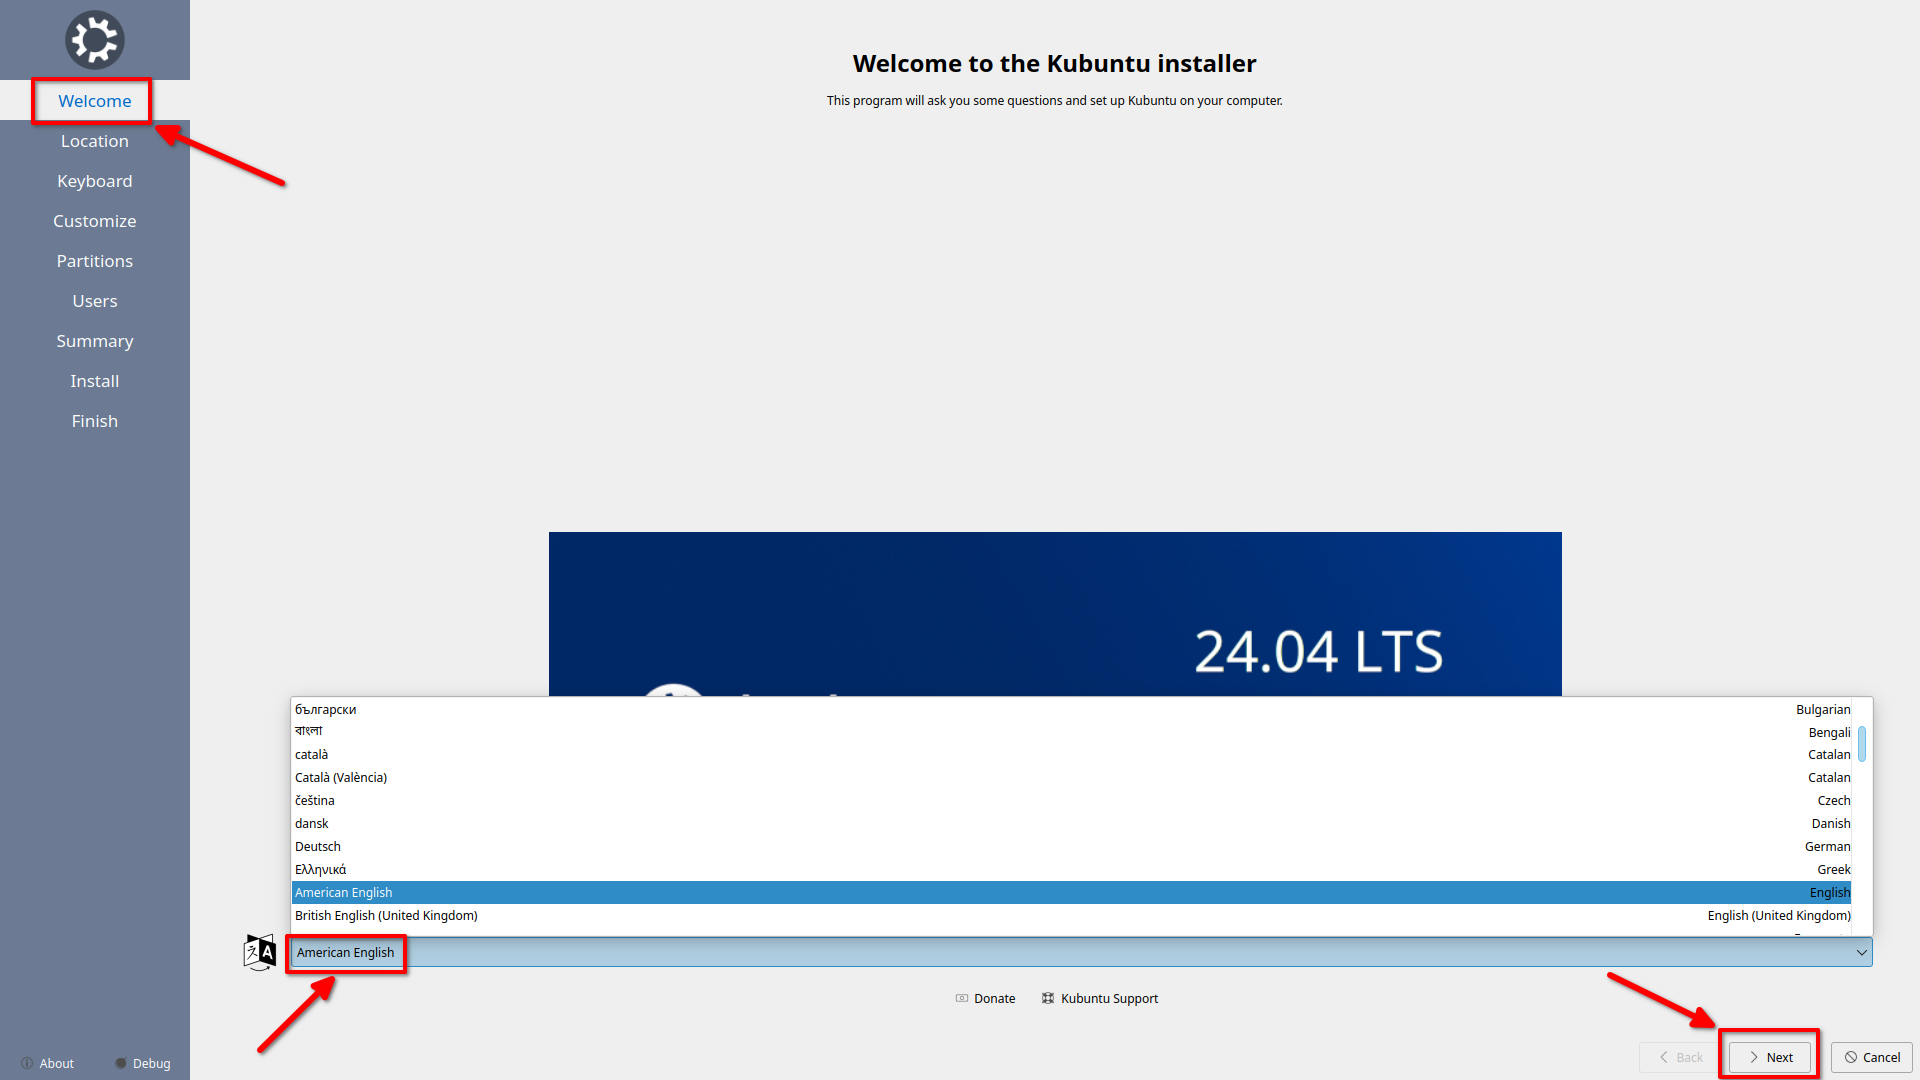Click the Donate icon link
Screen dimensions: 1920x1080
[962, 998]
